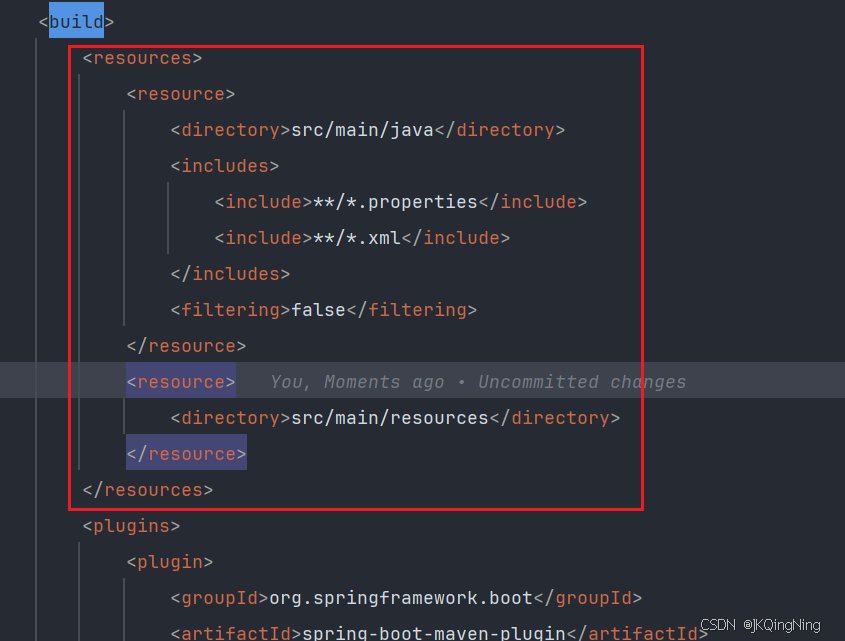
Task: Click the opening includes tag
Action: point(225,166)
